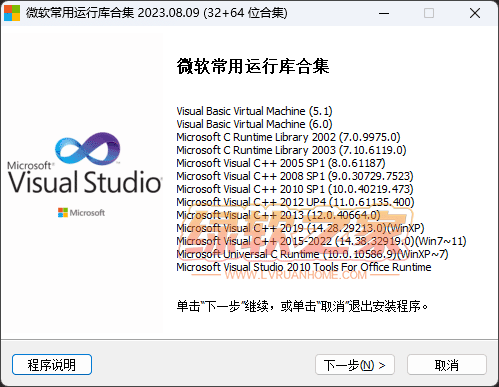Select Visual Basic Virtual Machine (5.1) line
This screenshot has width=499, height=387.
[x=254, y=111]
